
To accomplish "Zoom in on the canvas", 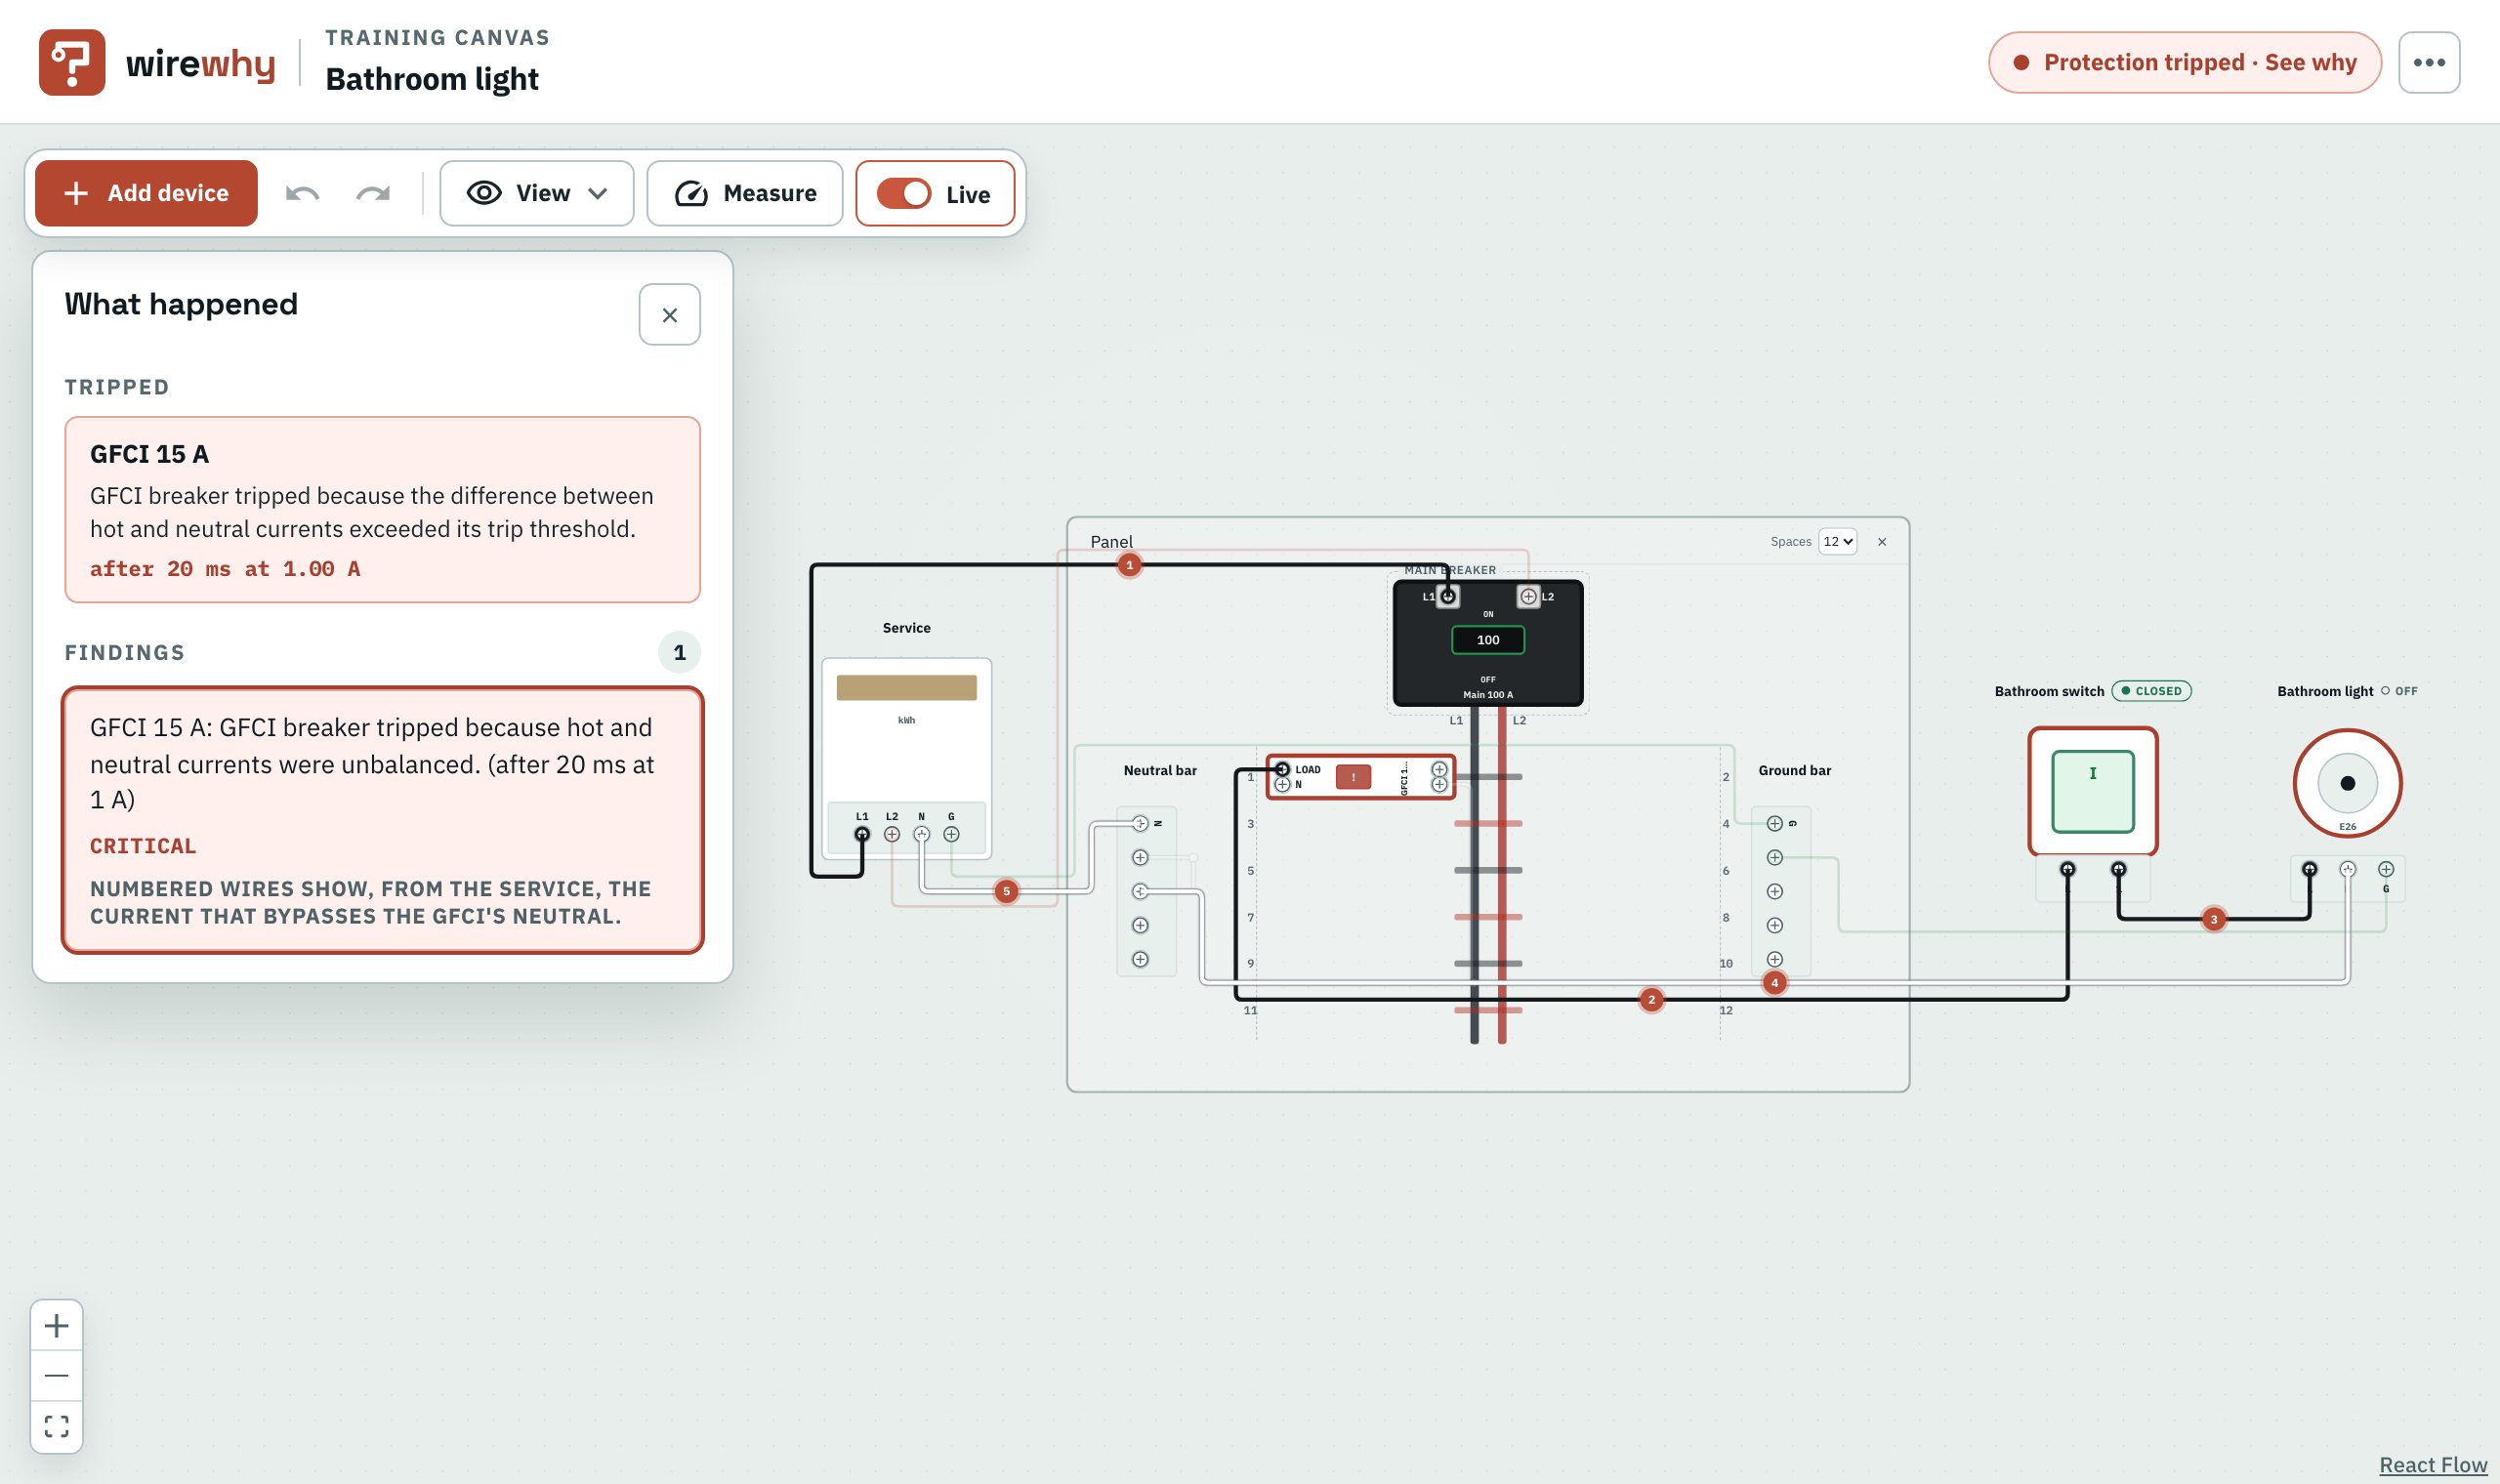I will [57, 1325].
